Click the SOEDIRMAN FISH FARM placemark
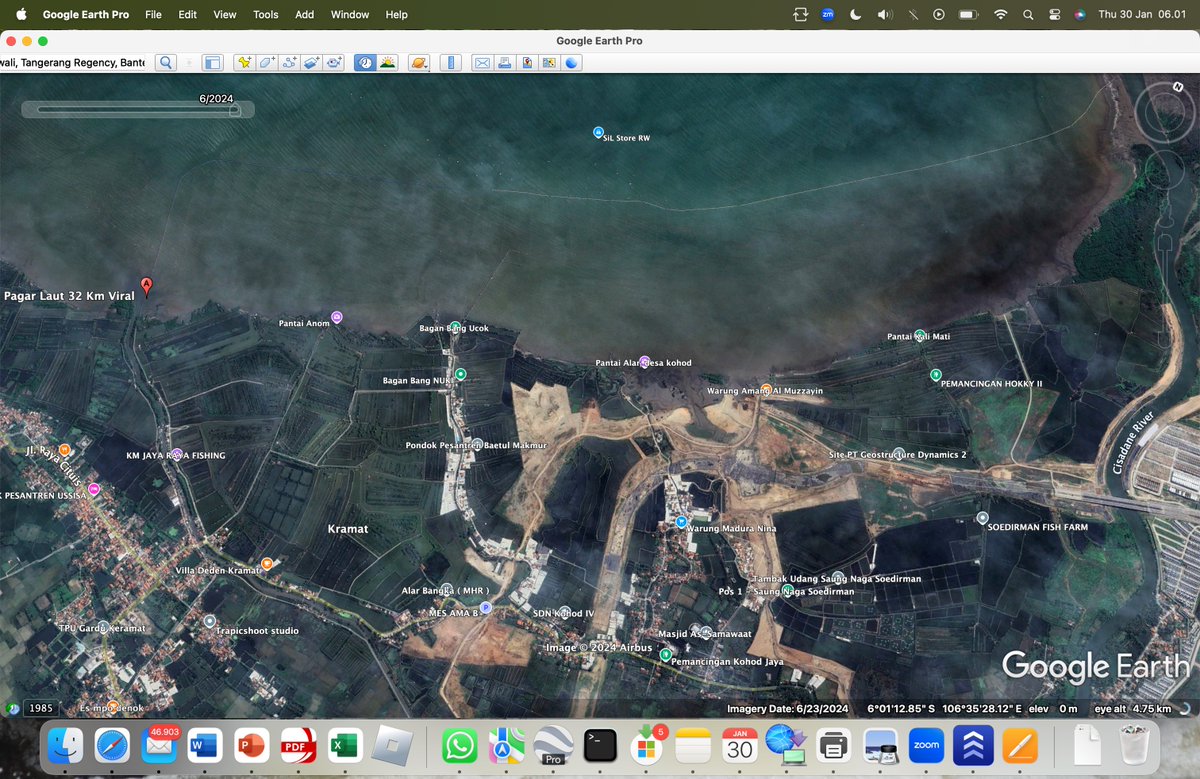 (x=982, y=517)
